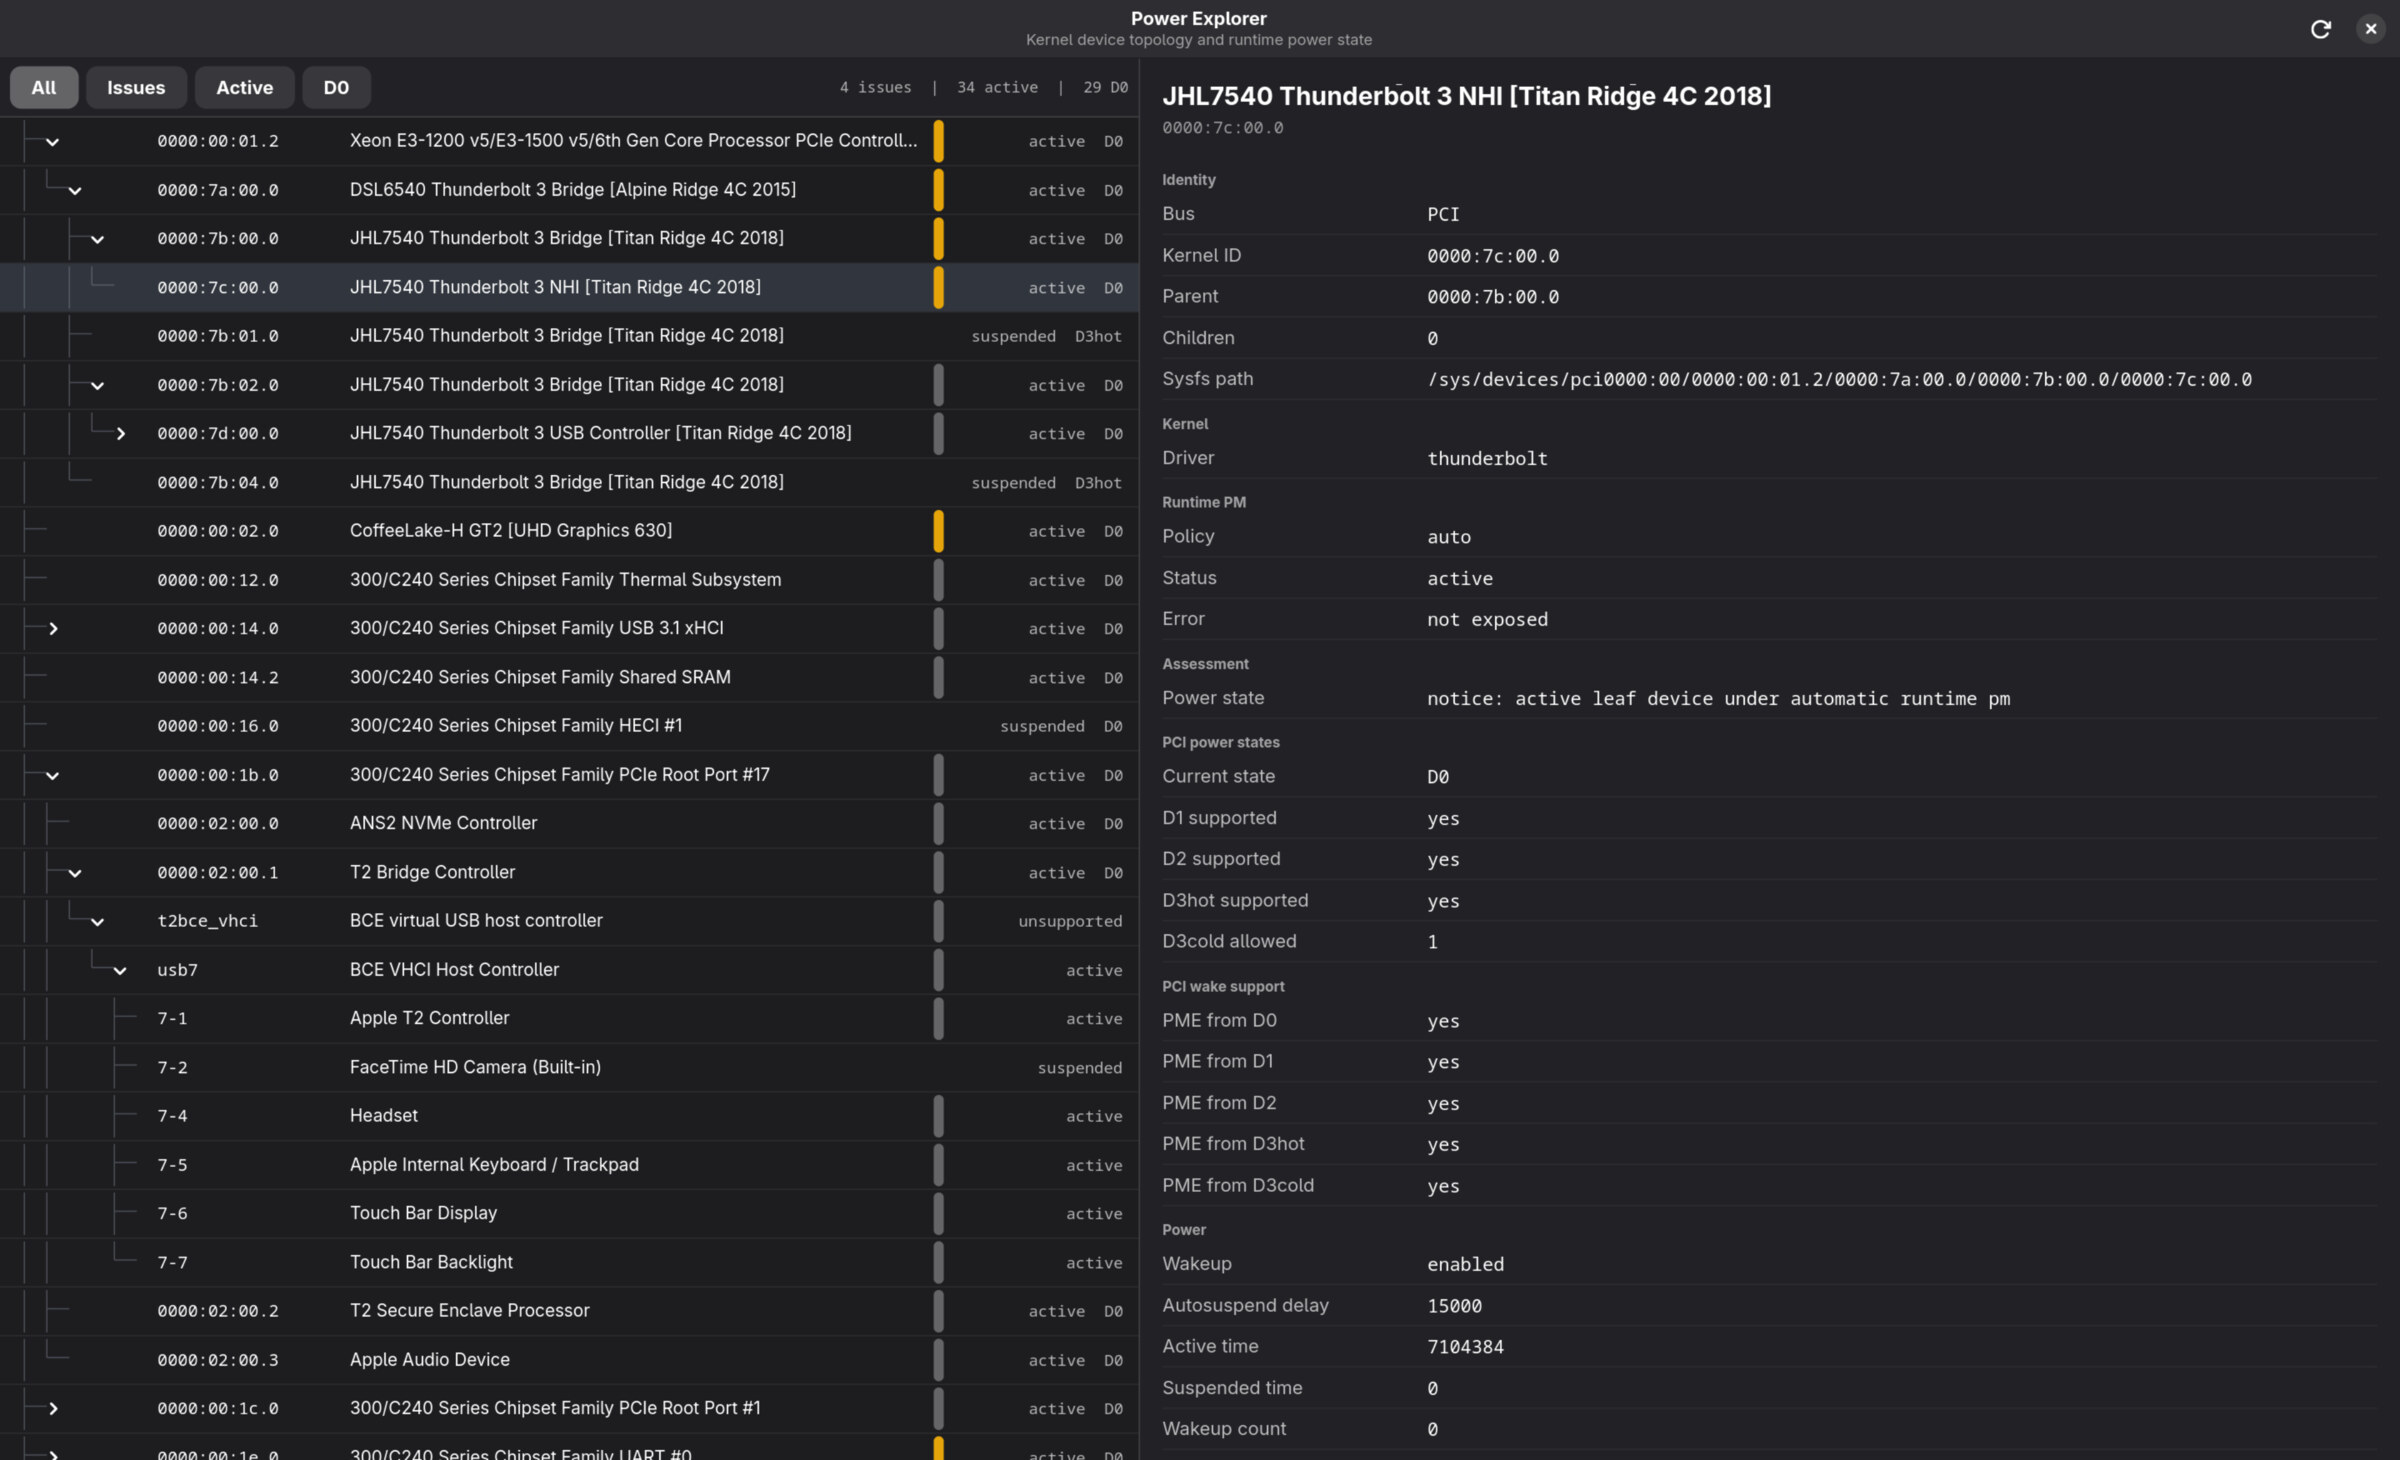Click the detail panel title JHL7540 Thunderbolt 3 NHI

click(x=1466, y=96)
